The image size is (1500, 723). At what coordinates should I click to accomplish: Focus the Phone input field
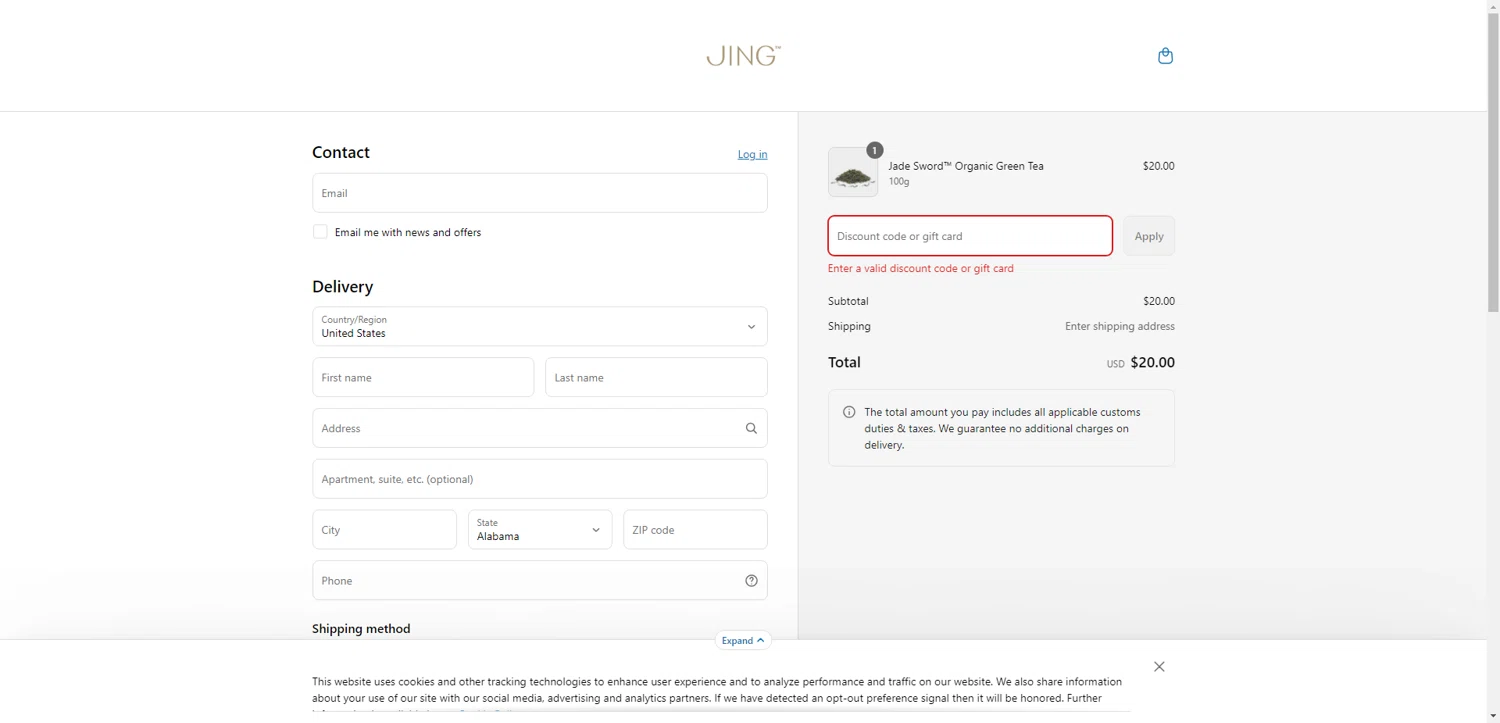point(540,580)
